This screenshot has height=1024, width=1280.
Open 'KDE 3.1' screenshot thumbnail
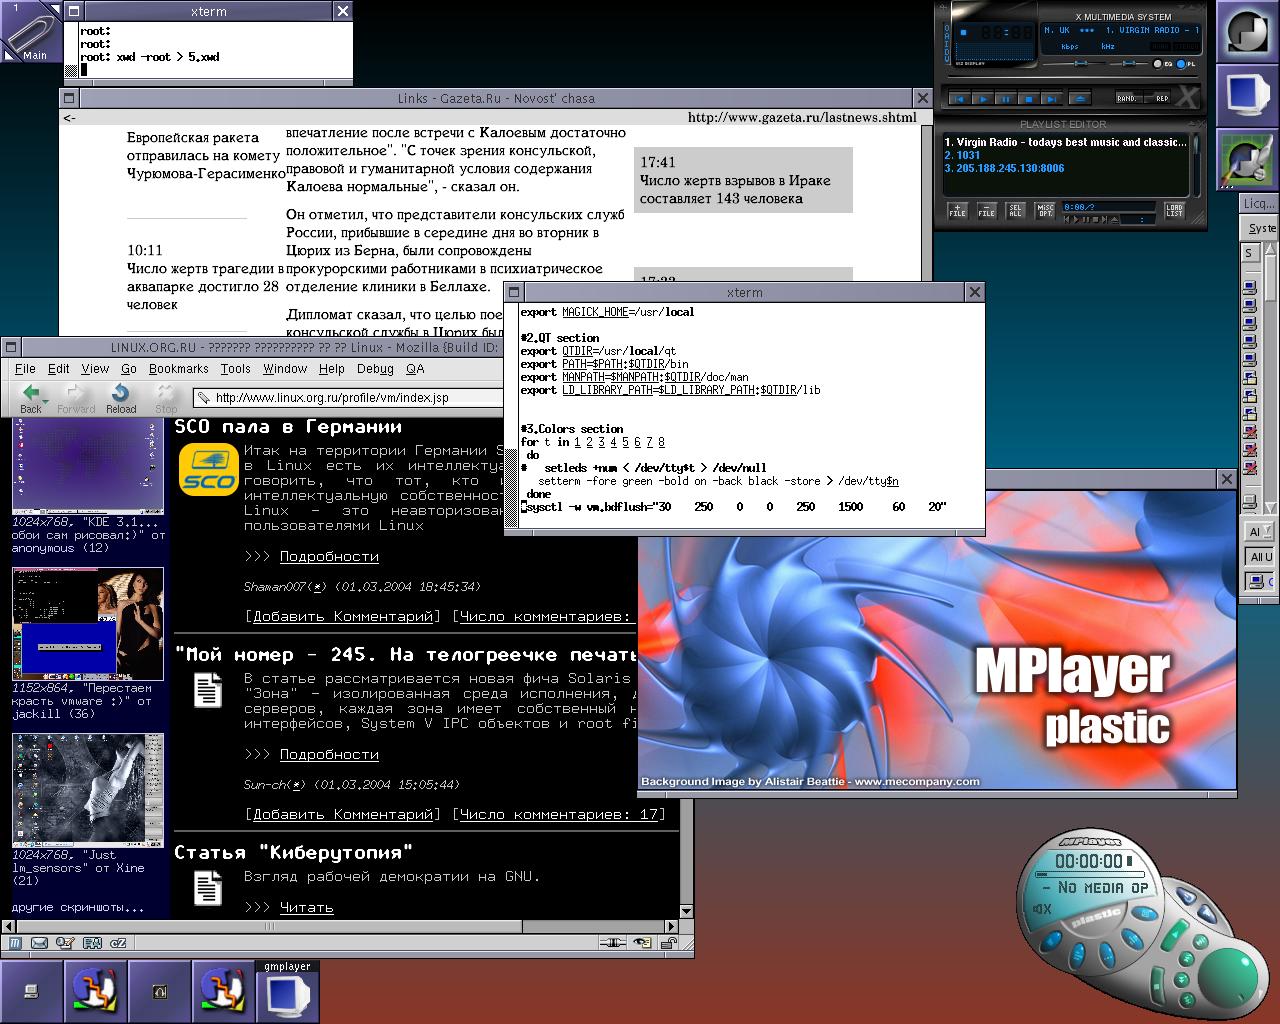(x=87, y=466)
